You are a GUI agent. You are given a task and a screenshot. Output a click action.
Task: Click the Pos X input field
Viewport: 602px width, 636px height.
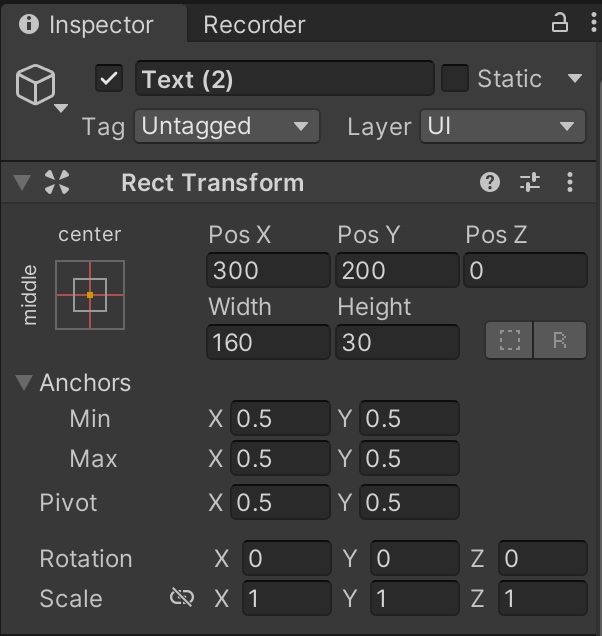pos(268,270)
